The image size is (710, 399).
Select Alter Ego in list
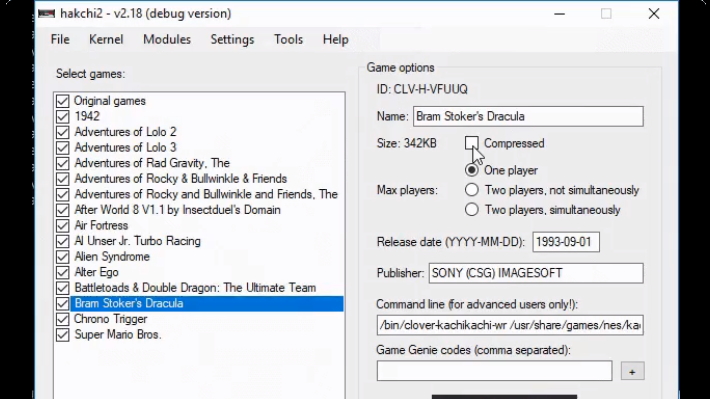pyautogui.click(x=96, y=272)
